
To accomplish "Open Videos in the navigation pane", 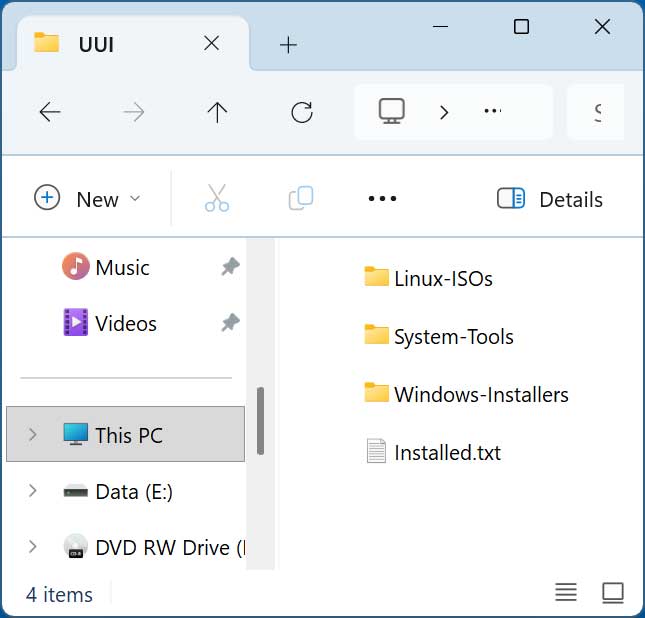I will (x=126, y=323).
